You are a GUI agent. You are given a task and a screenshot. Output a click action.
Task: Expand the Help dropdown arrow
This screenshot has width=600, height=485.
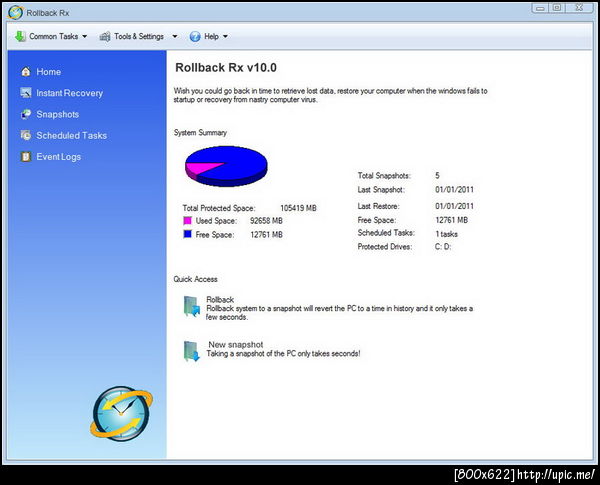[x=225, y=36]
